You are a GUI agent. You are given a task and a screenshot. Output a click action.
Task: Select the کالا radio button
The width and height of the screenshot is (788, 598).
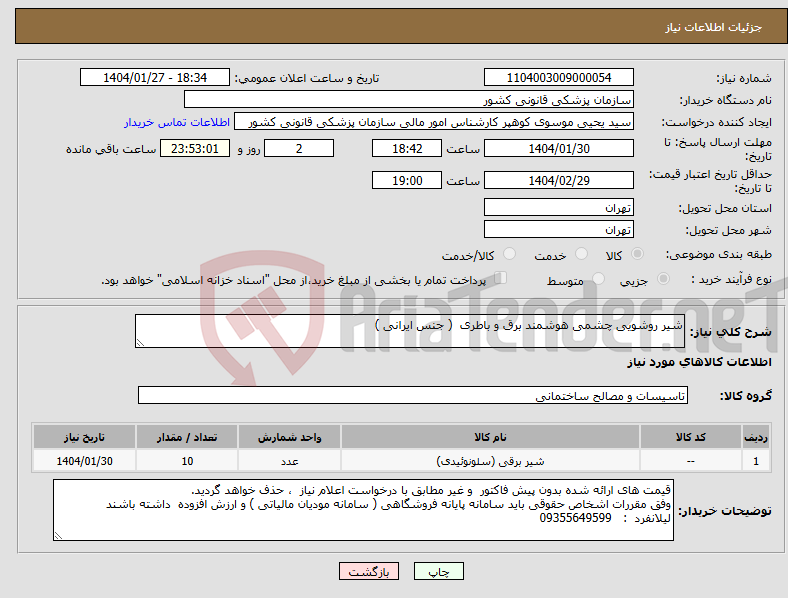click(x=637, y=254)
